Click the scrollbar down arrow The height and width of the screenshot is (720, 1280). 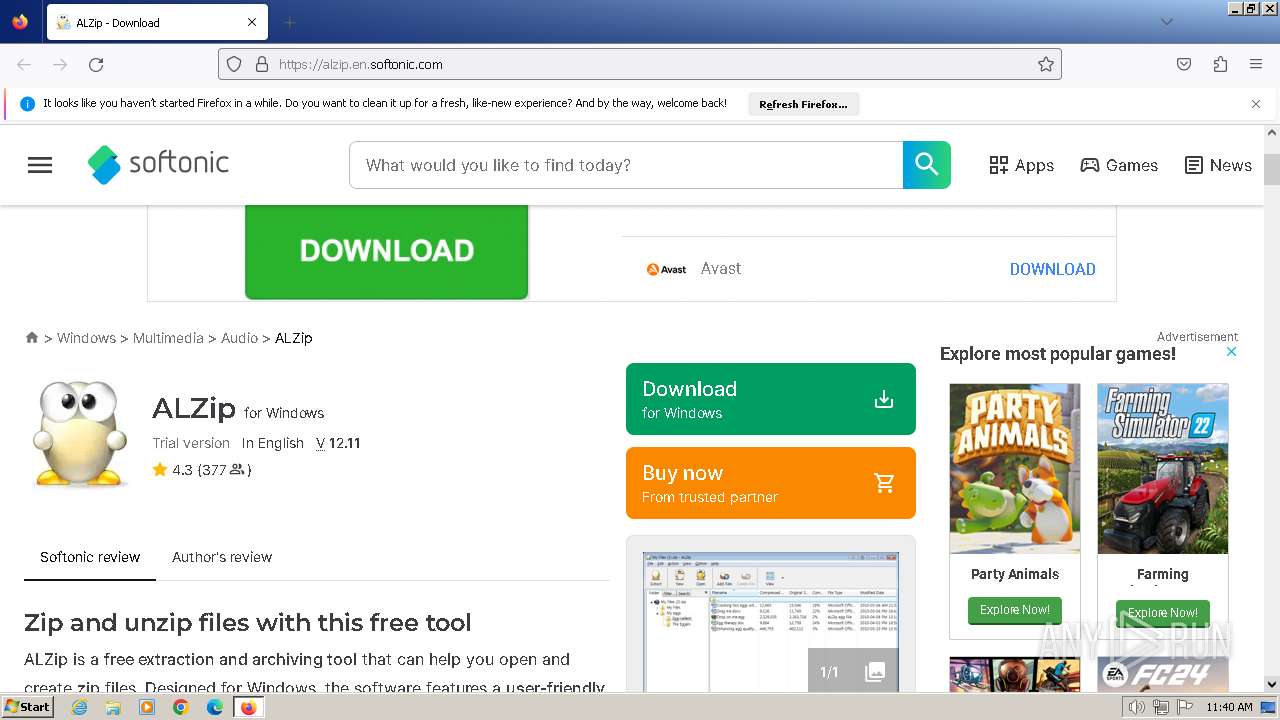click(x=1272, y=685)
